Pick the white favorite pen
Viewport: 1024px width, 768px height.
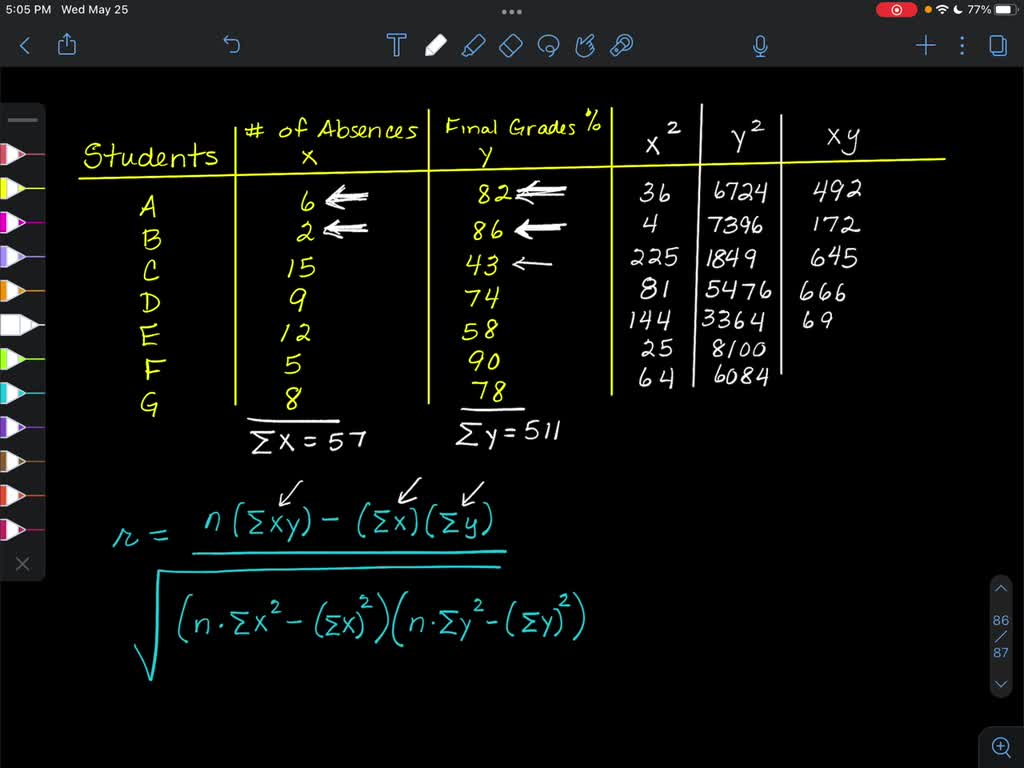(22, 325)
